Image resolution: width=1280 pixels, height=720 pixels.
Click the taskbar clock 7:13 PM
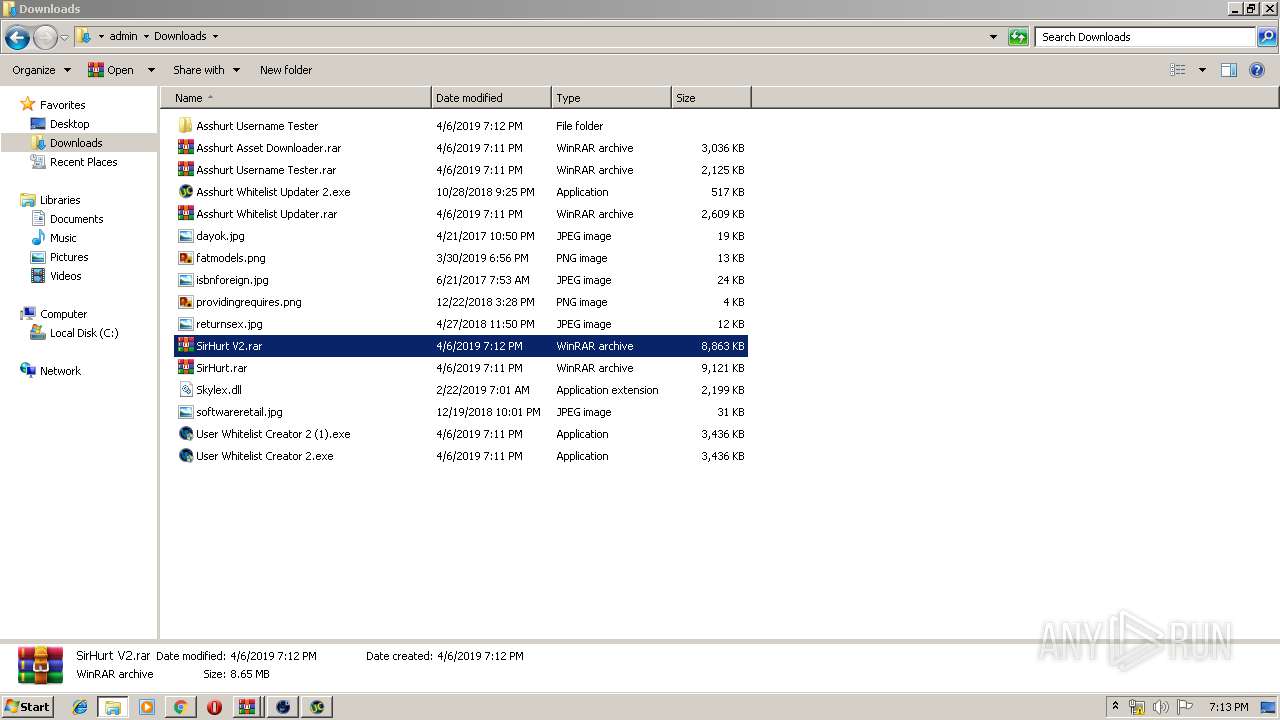[1228, 707]
